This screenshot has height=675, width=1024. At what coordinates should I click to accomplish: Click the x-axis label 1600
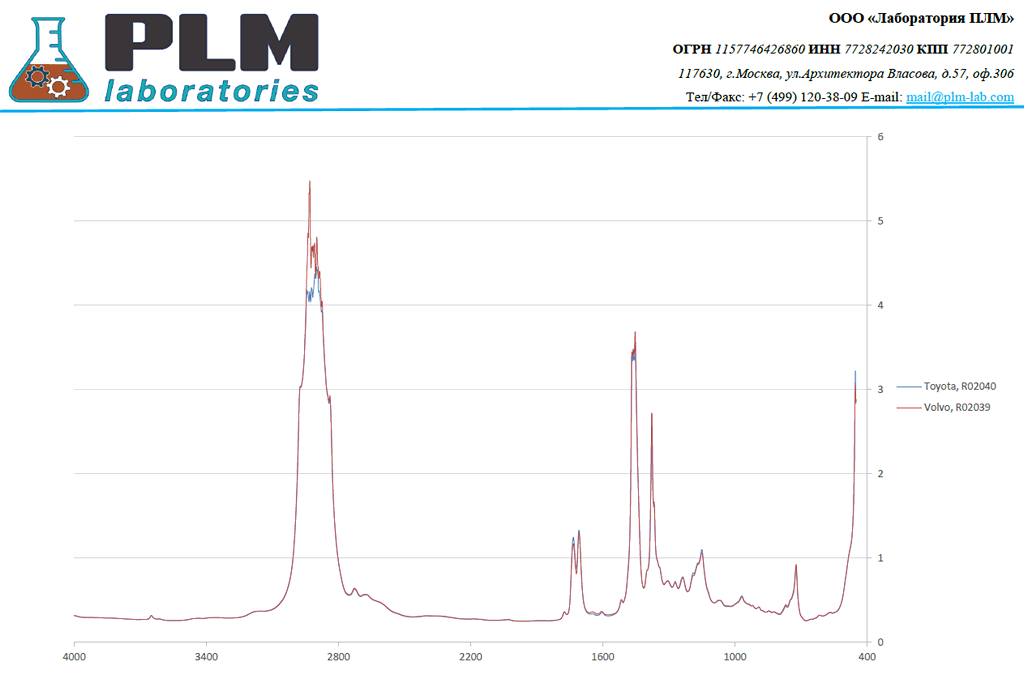[602, 657]
